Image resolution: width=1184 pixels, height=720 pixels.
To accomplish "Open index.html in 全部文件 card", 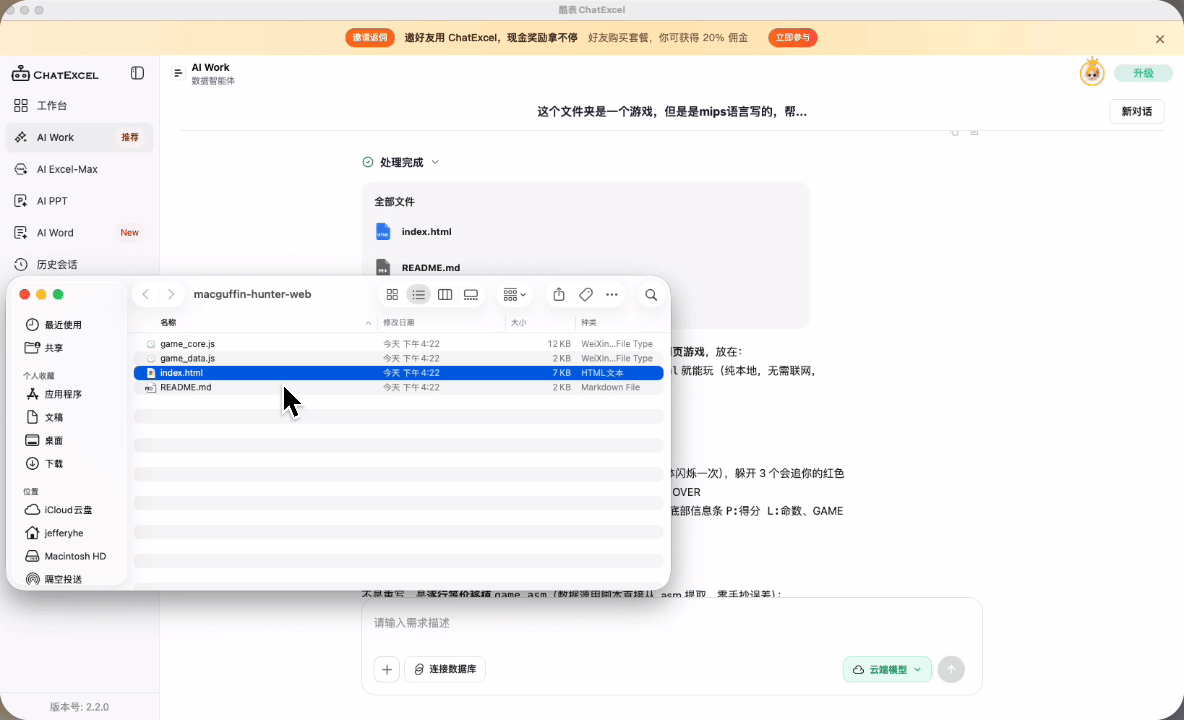I will point(414,232).
